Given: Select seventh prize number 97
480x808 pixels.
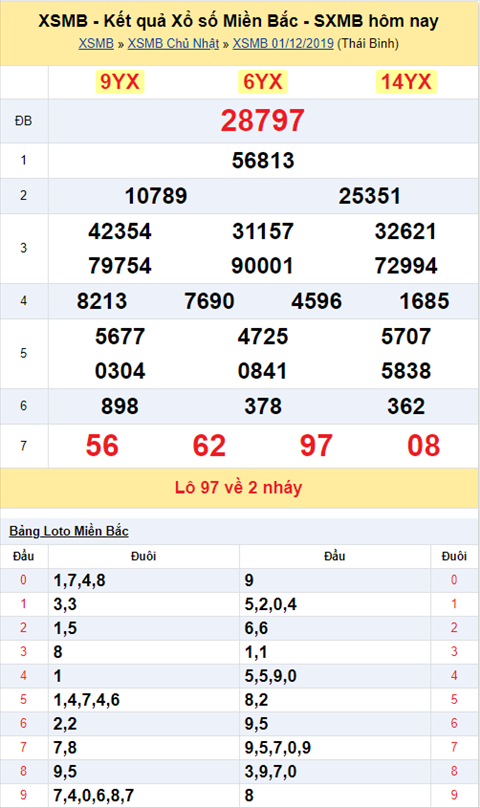Looking at the screenshot, I should [316, 446].
